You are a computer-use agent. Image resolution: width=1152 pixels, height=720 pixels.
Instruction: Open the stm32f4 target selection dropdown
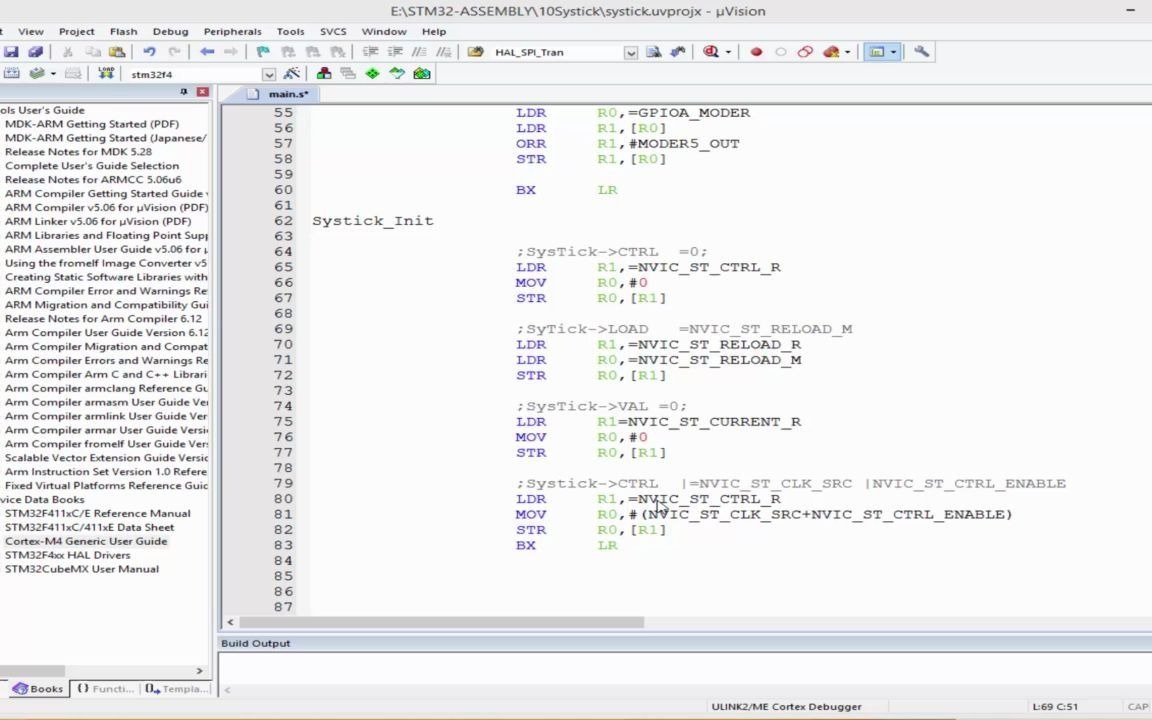(269, 73)
